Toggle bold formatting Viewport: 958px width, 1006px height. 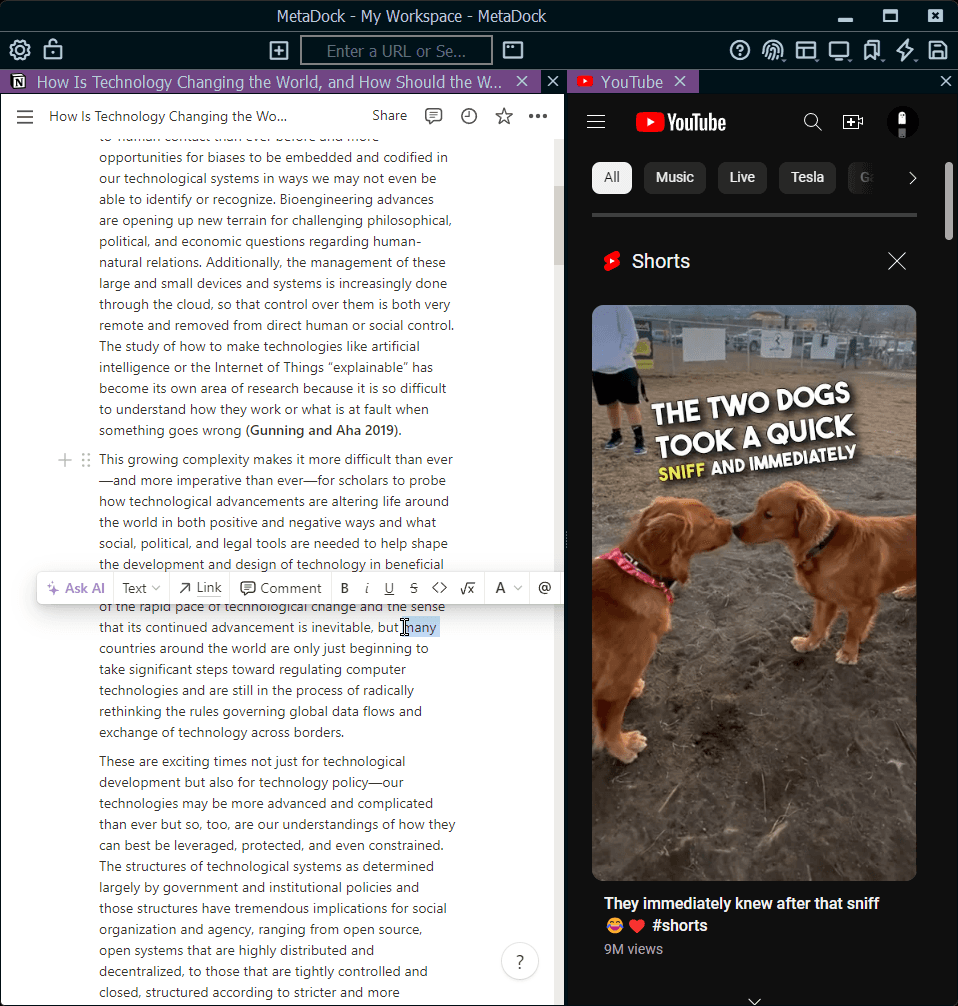(x=345, y=588)
